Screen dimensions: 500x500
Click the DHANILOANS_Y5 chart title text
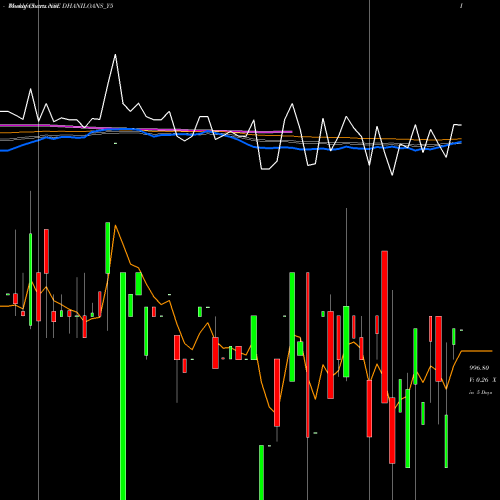click(88, 6)
